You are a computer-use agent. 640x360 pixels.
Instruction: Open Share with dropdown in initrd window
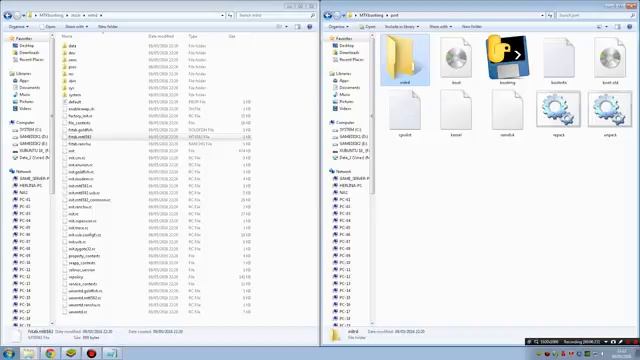tap(76, 27)
